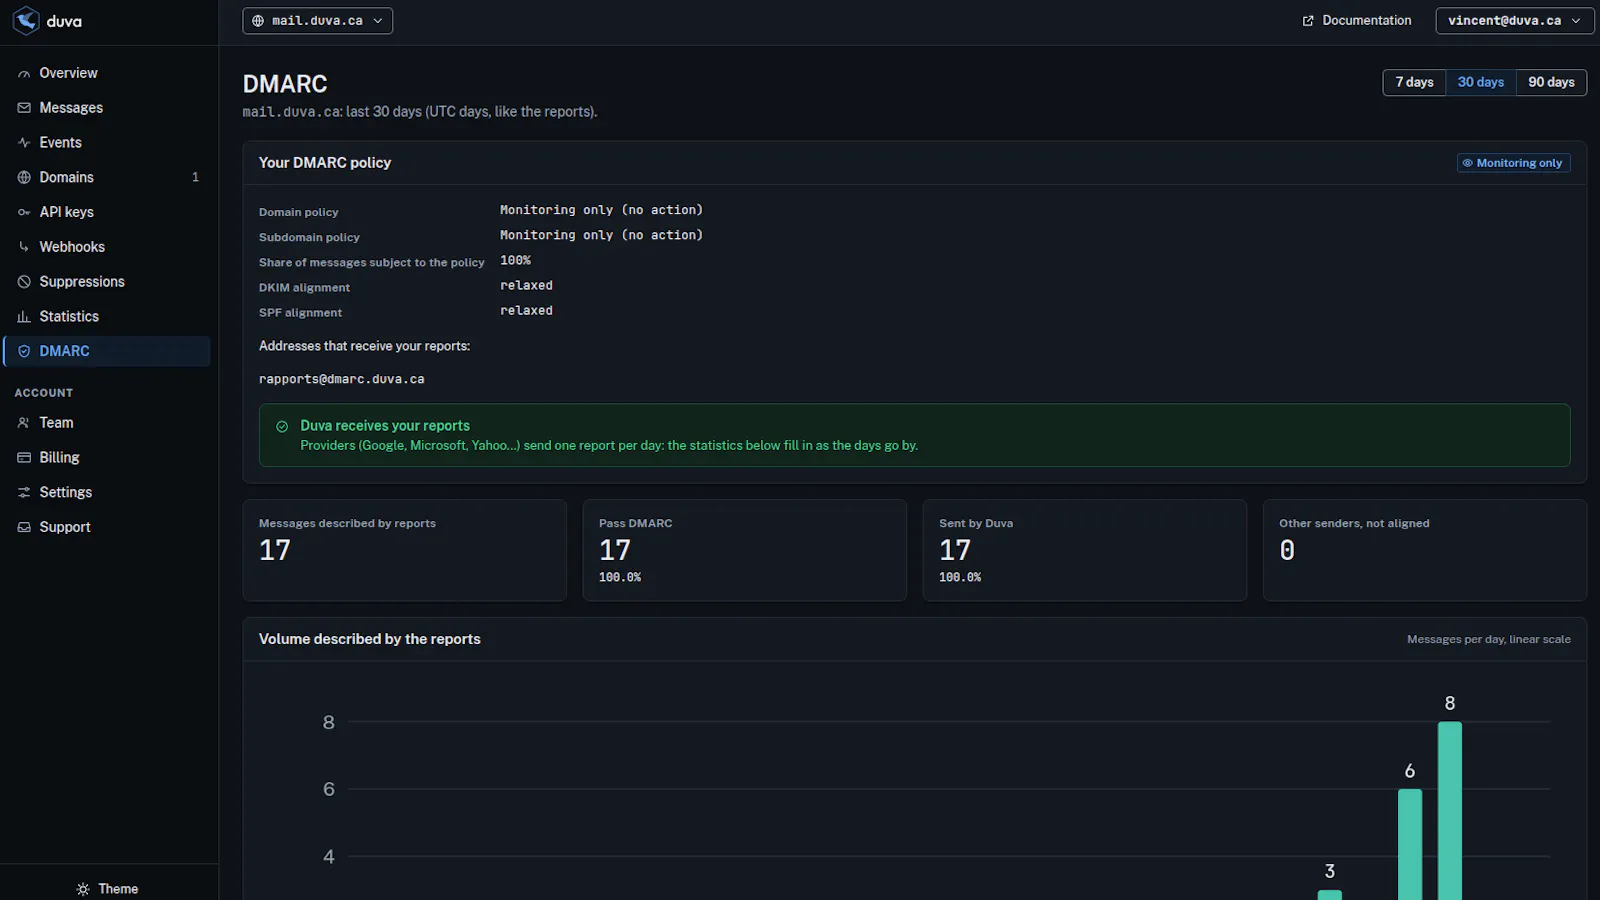This screenshot has width=1600, height=900.
Task: Open the mail.duva.ca domain dropdown
Action: (317, 21)
